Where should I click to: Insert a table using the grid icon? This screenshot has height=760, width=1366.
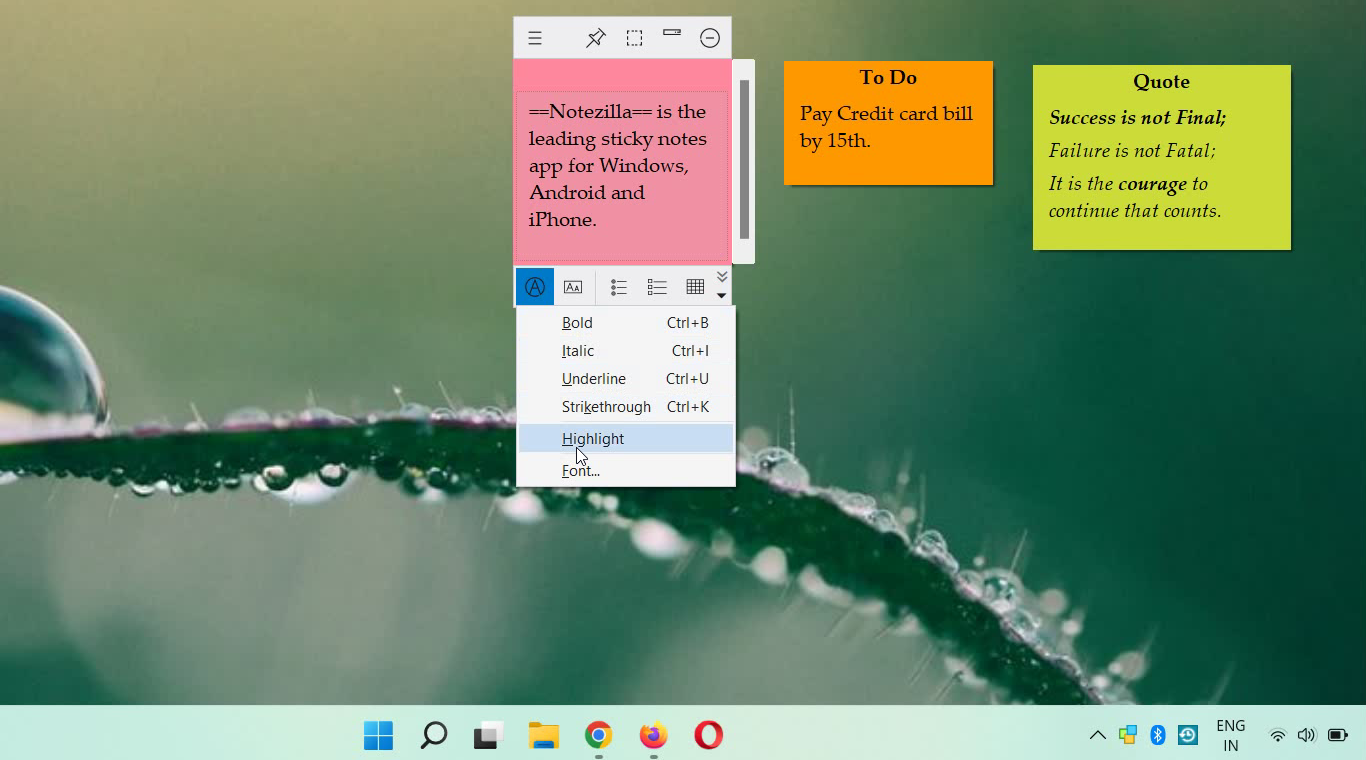pyautogui.click(x=695, y=287)
